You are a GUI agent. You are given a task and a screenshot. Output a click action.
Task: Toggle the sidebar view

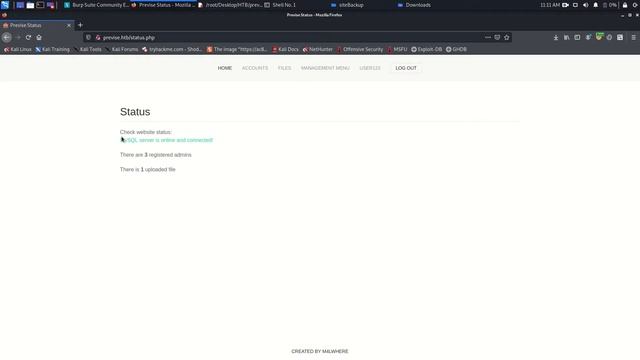(x=577, y=37)
